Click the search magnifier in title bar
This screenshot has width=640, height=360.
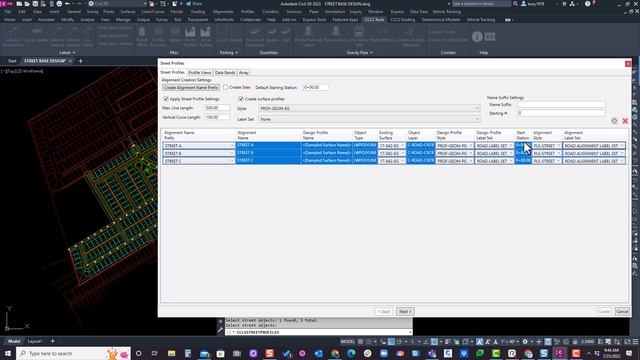[x=516, y=4]
